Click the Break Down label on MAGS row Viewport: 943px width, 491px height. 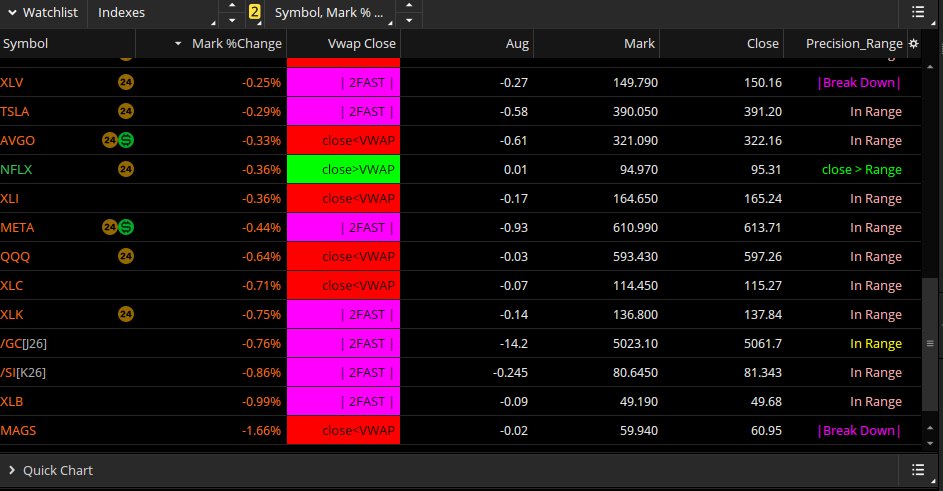click(859, 430)
